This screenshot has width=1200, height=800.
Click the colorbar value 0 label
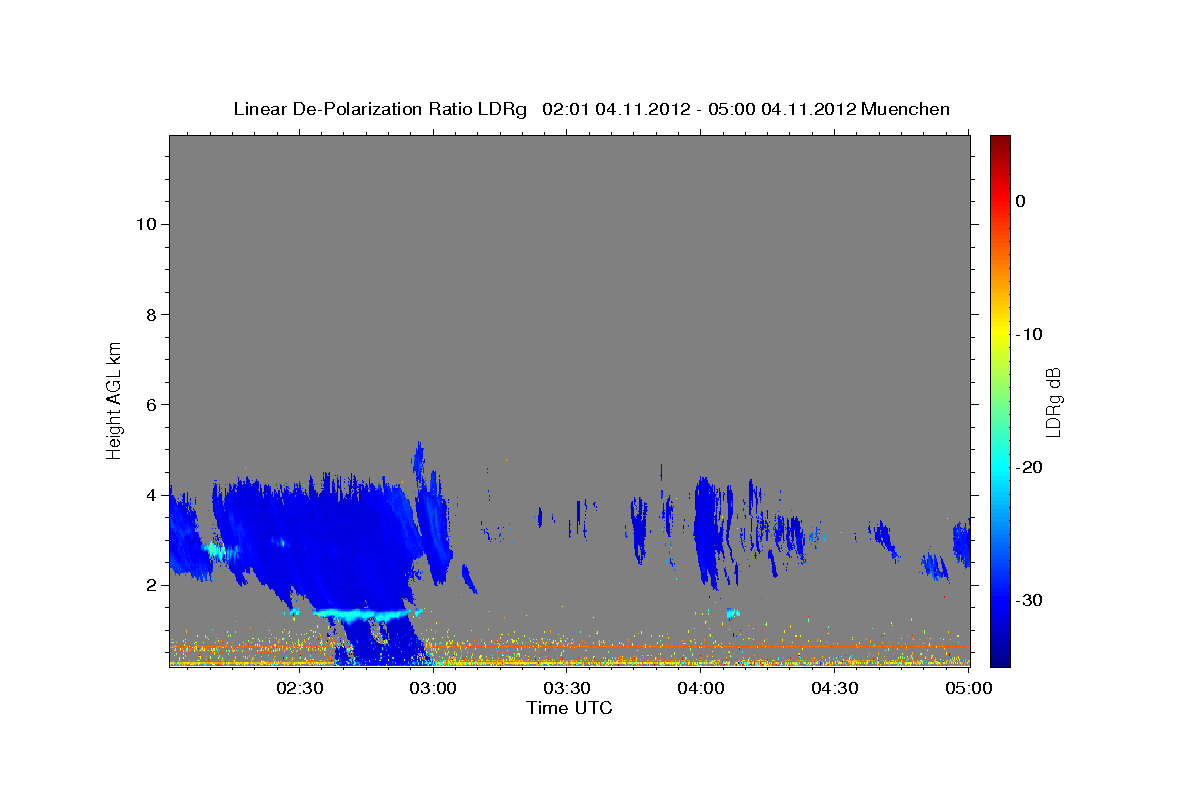[x=1021, y=201]
